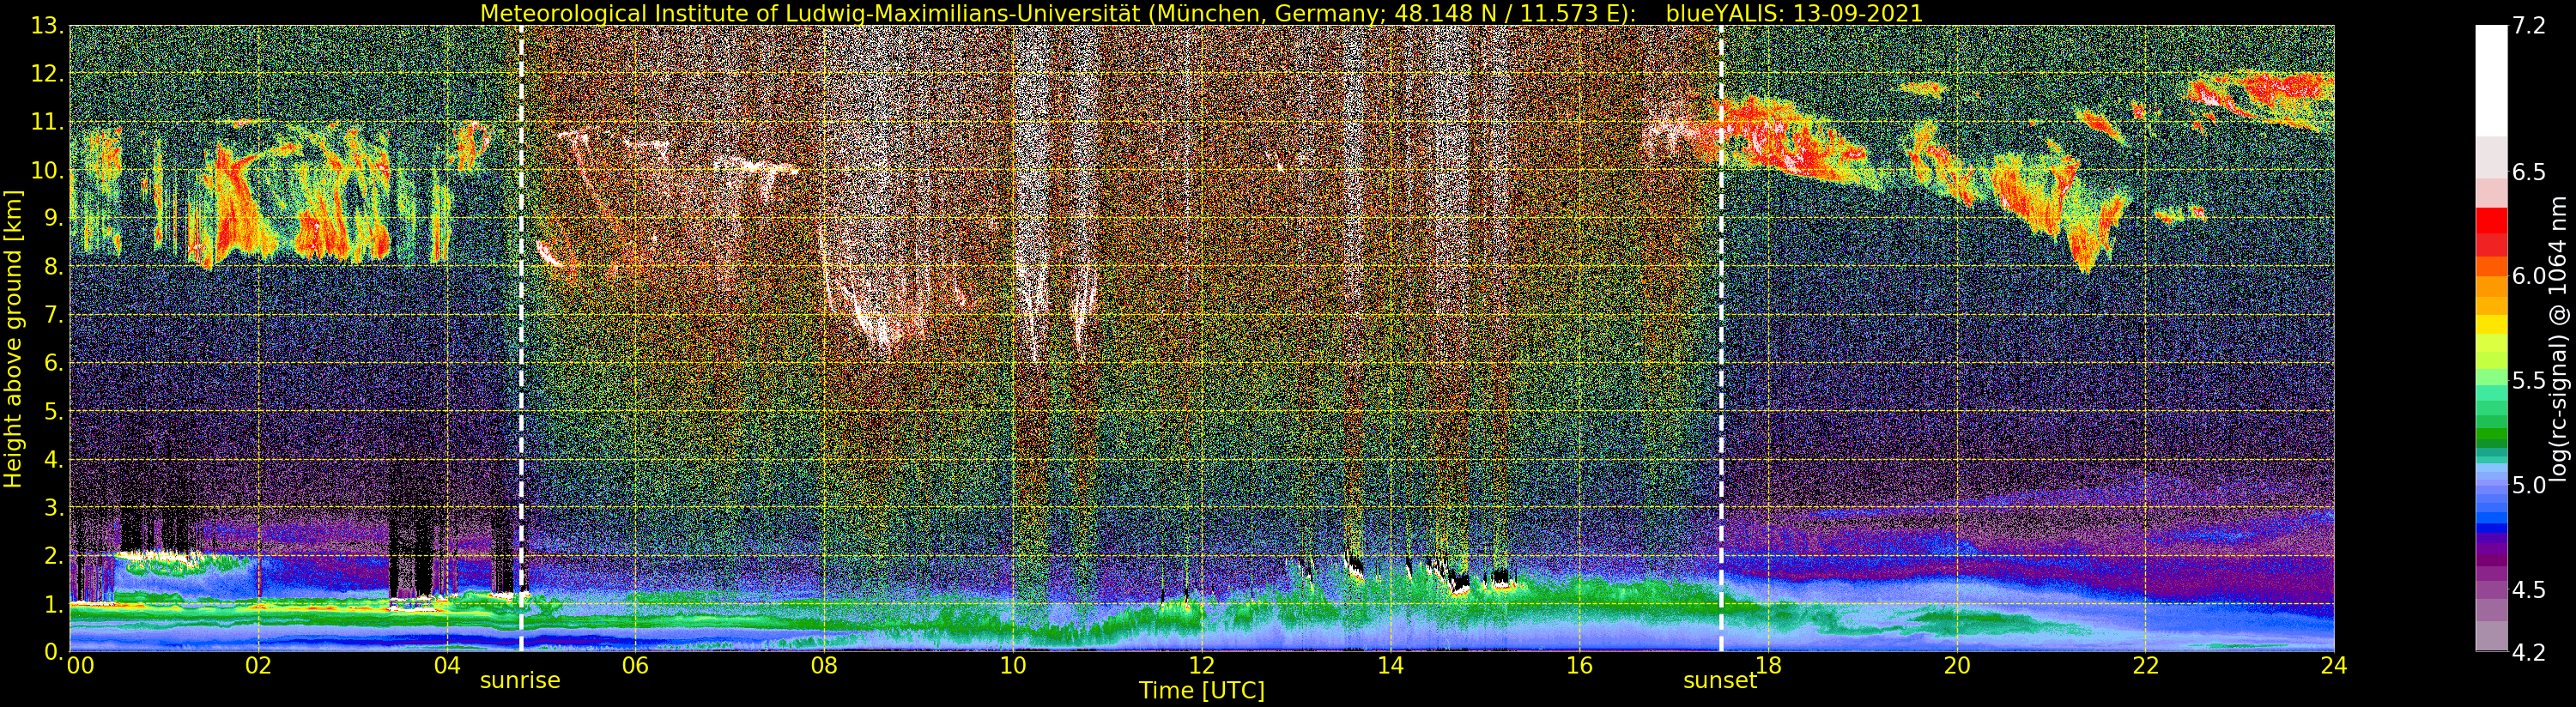The height and width of the screenshot is (707, 2576).
Task: Click the 'Height above ground [km]' axis label
Action: [x=13, y=339]
